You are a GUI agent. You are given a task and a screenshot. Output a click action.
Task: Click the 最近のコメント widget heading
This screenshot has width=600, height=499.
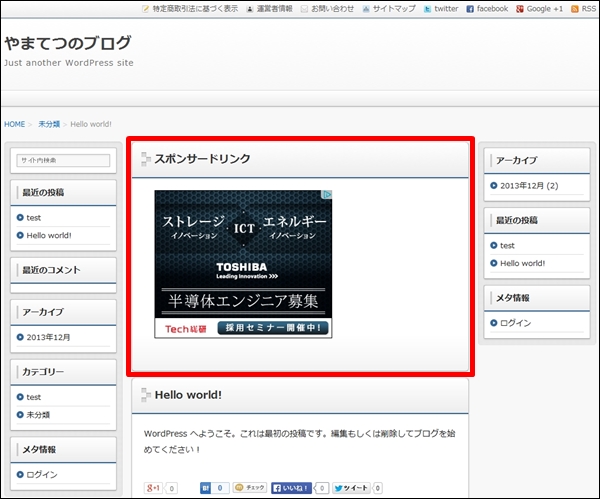click(51, 270)
